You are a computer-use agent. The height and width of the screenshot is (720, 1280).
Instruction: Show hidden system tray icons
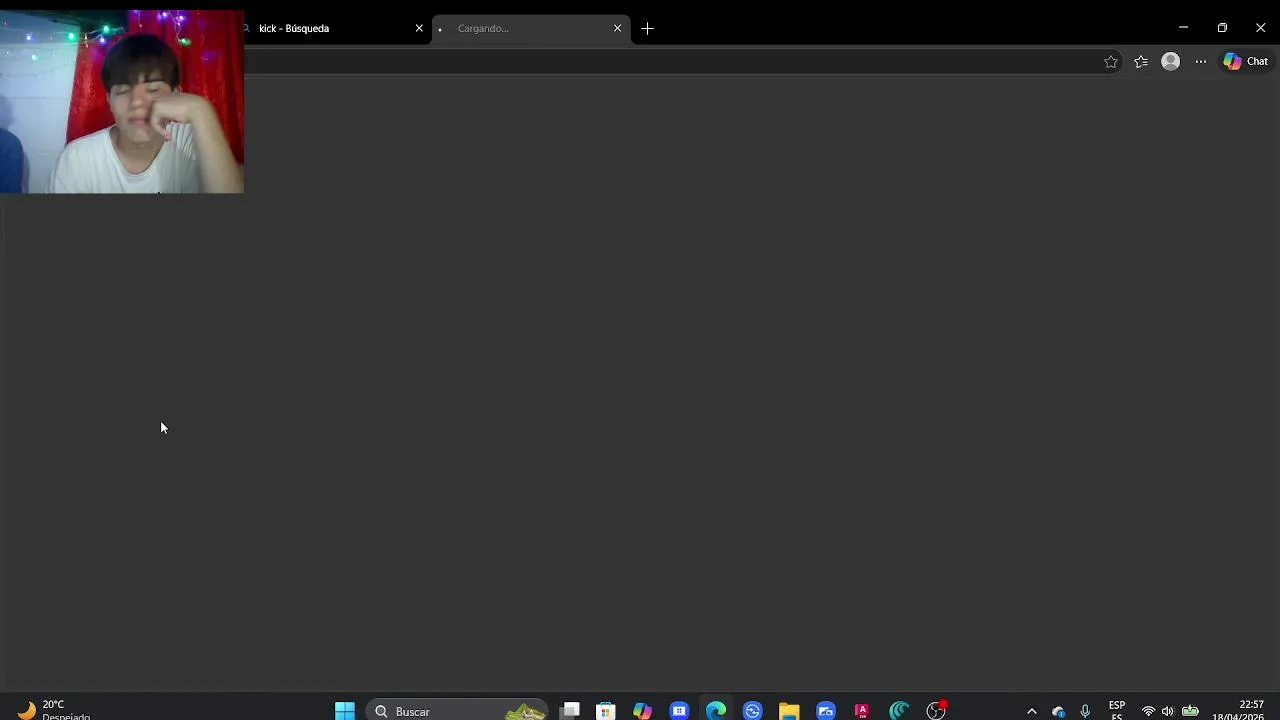click(x=1032, y=711)
